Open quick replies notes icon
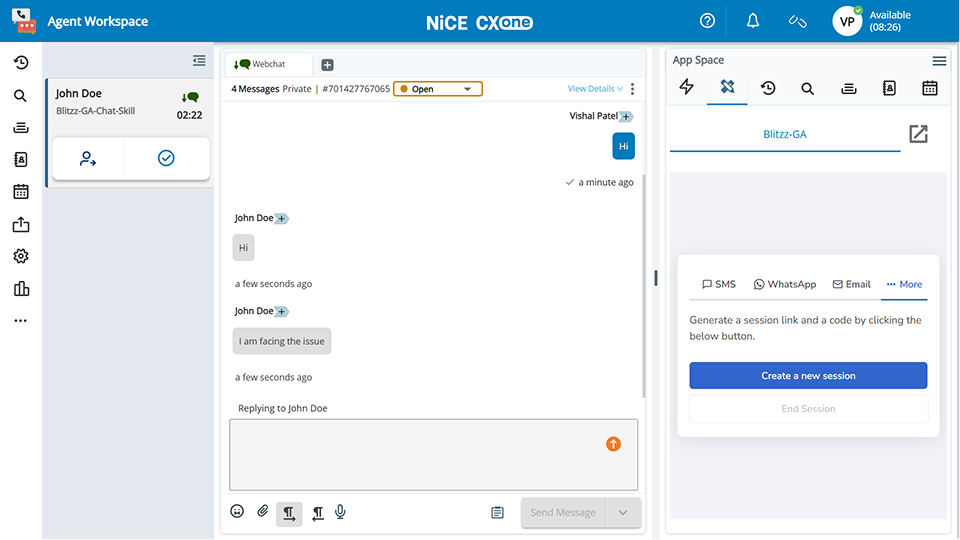 497,512
